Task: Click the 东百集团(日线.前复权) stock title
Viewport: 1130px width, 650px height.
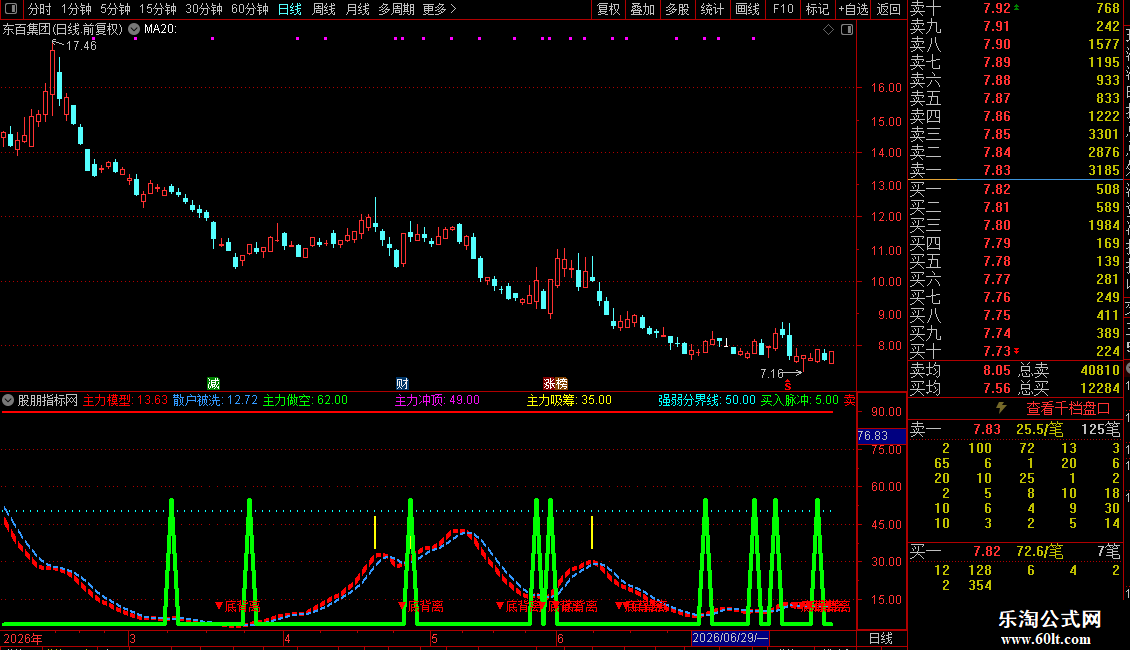Action: click(63, 30)
